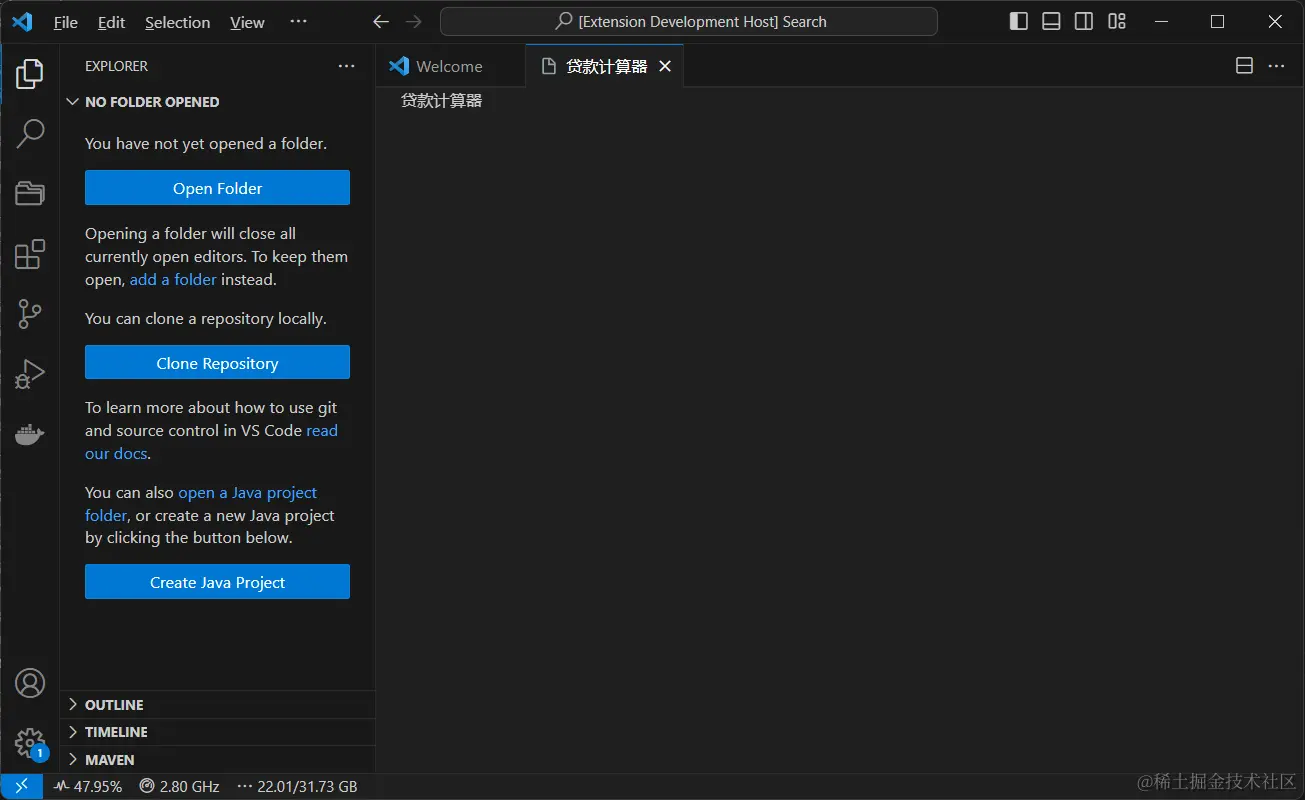Viewport: 1305px width, 800px height.
Task: Click the Open Folder button
Action: coord(217,188)
